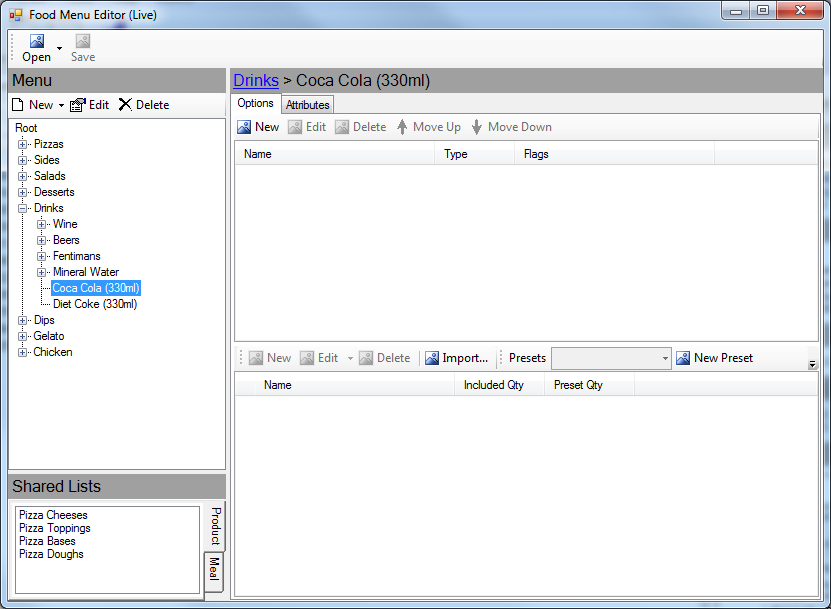Click the toolbar overflow arrow at right edge
The height and width of the screenshot is (609, 831).
coord(812,365)
